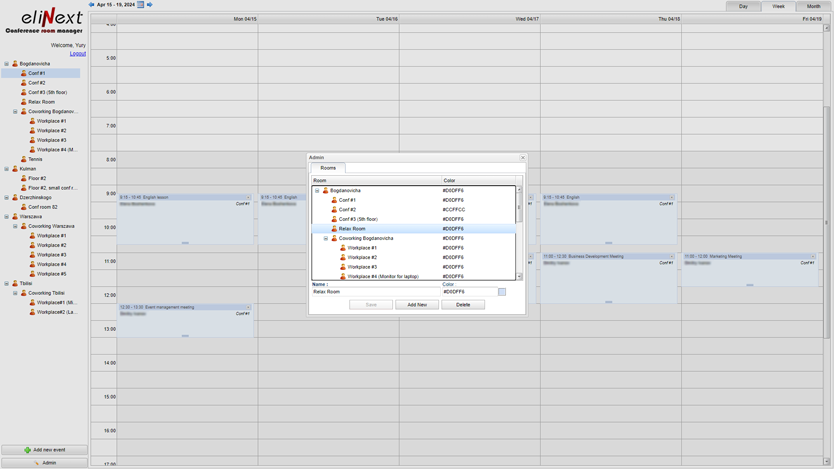The height and width of the screenshot is (469, 834).
Task: Collapse the Warszawa node in sidebar
Action: point(6,217)
